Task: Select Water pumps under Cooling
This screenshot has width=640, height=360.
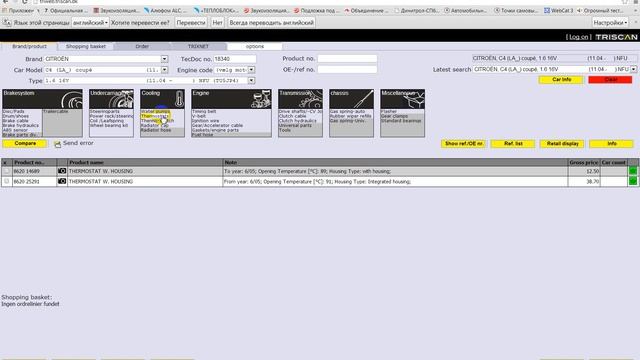Action: point(155,111)
